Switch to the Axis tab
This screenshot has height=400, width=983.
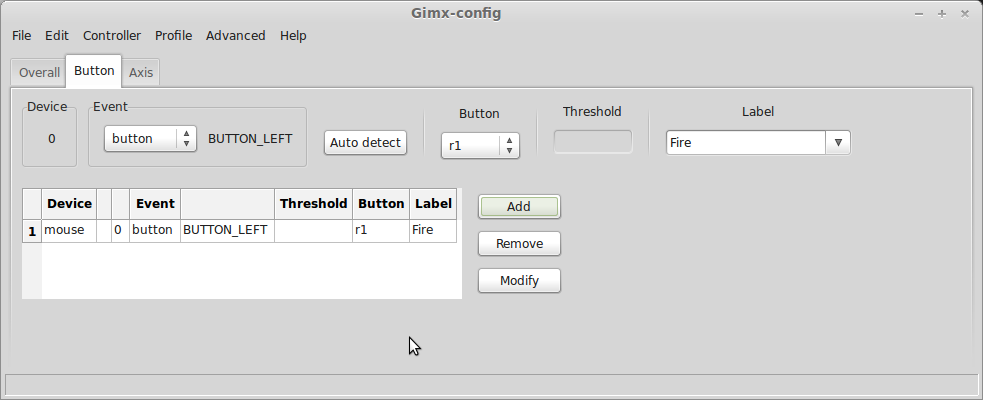click(141, 72)
